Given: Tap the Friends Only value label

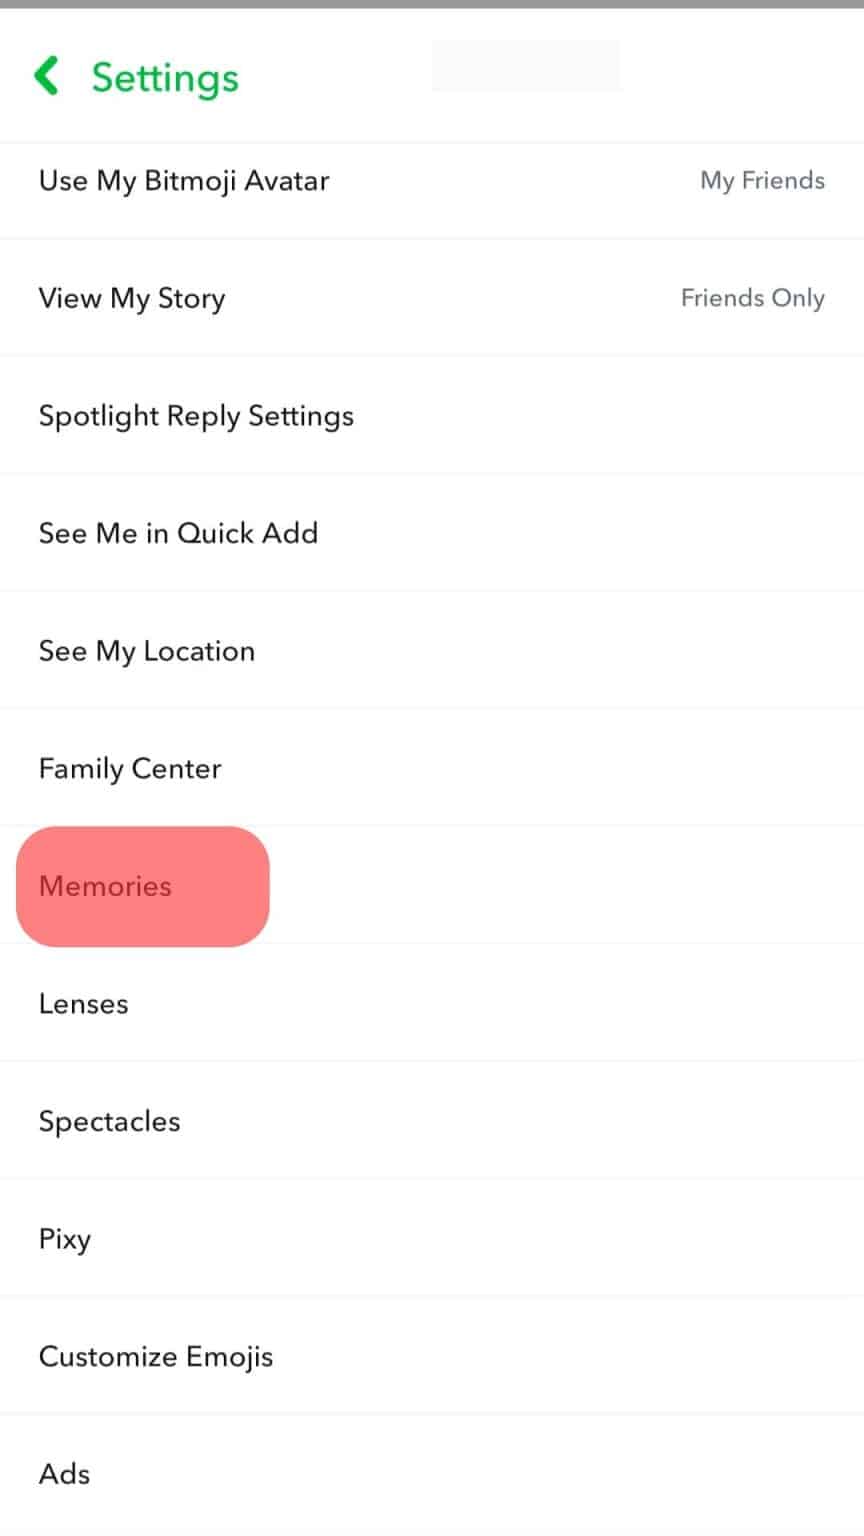Looking at the screenshot, I should [x=752, y=298].
